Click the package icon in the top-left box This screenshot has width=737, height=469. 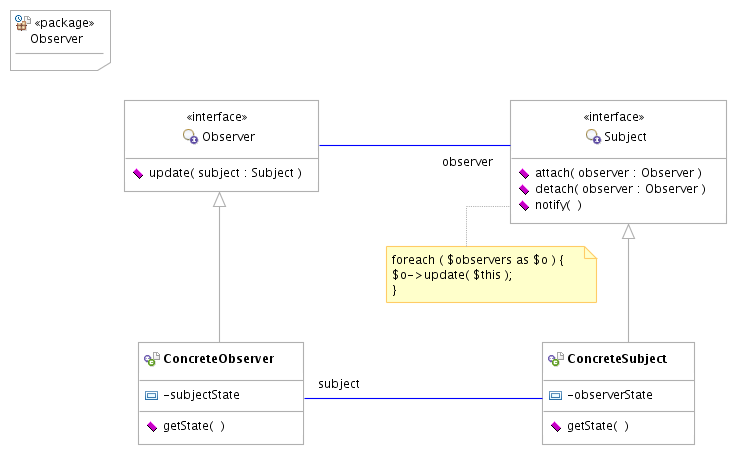(x=22, y=22)
